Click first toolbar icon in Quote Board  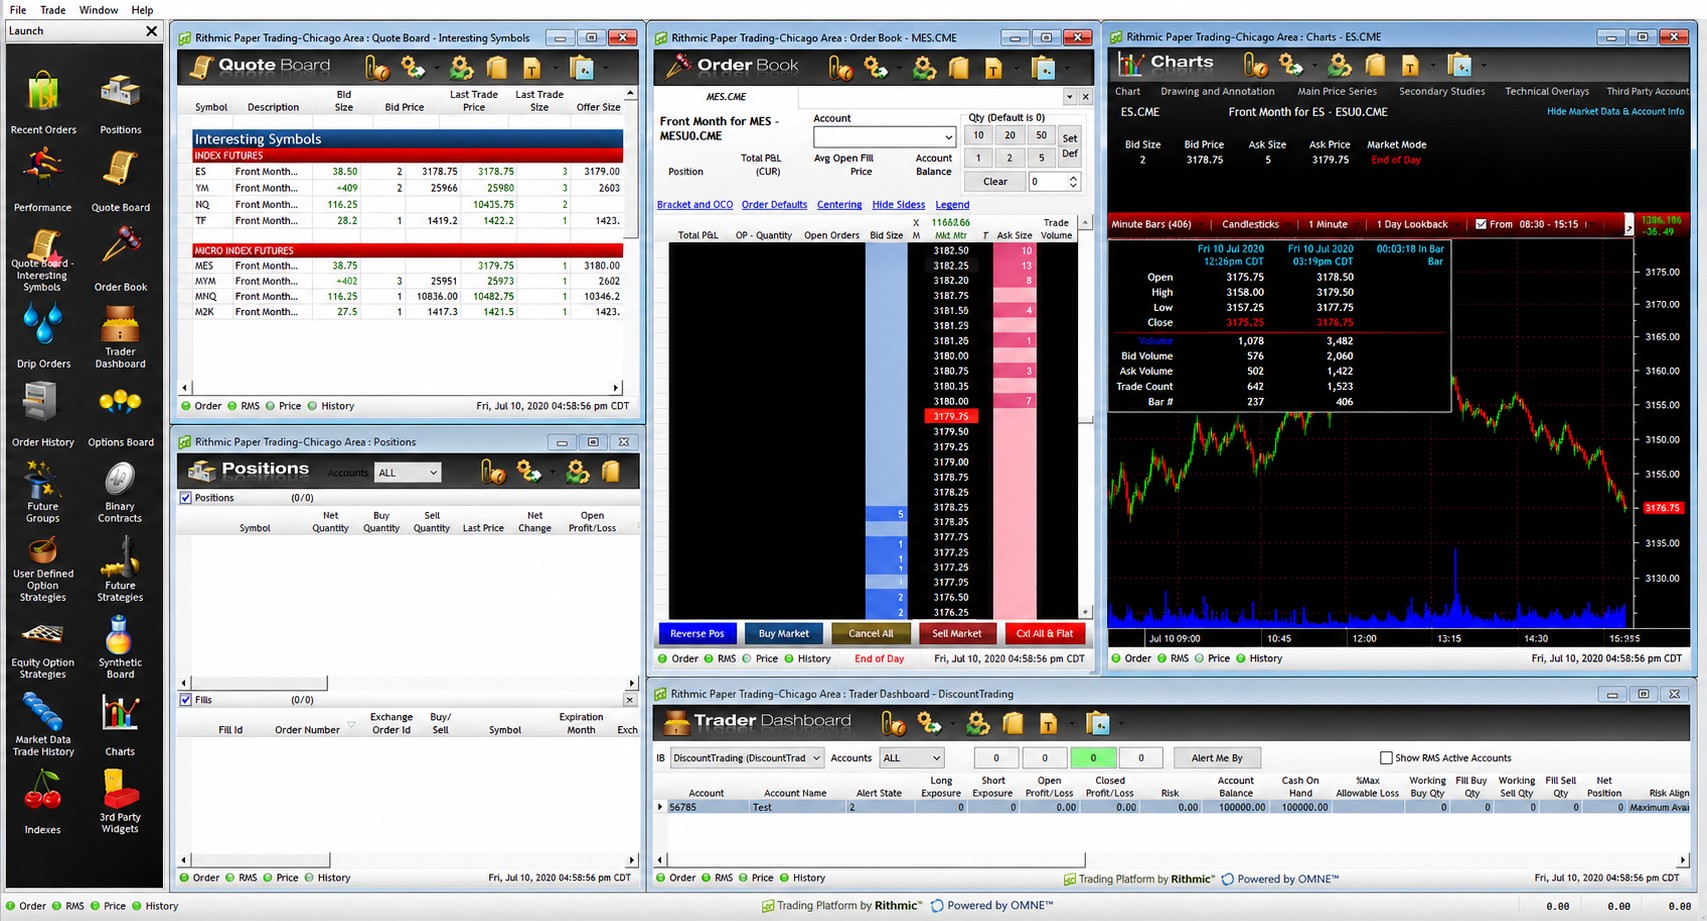pyautogui.click(x=376, y=68)
